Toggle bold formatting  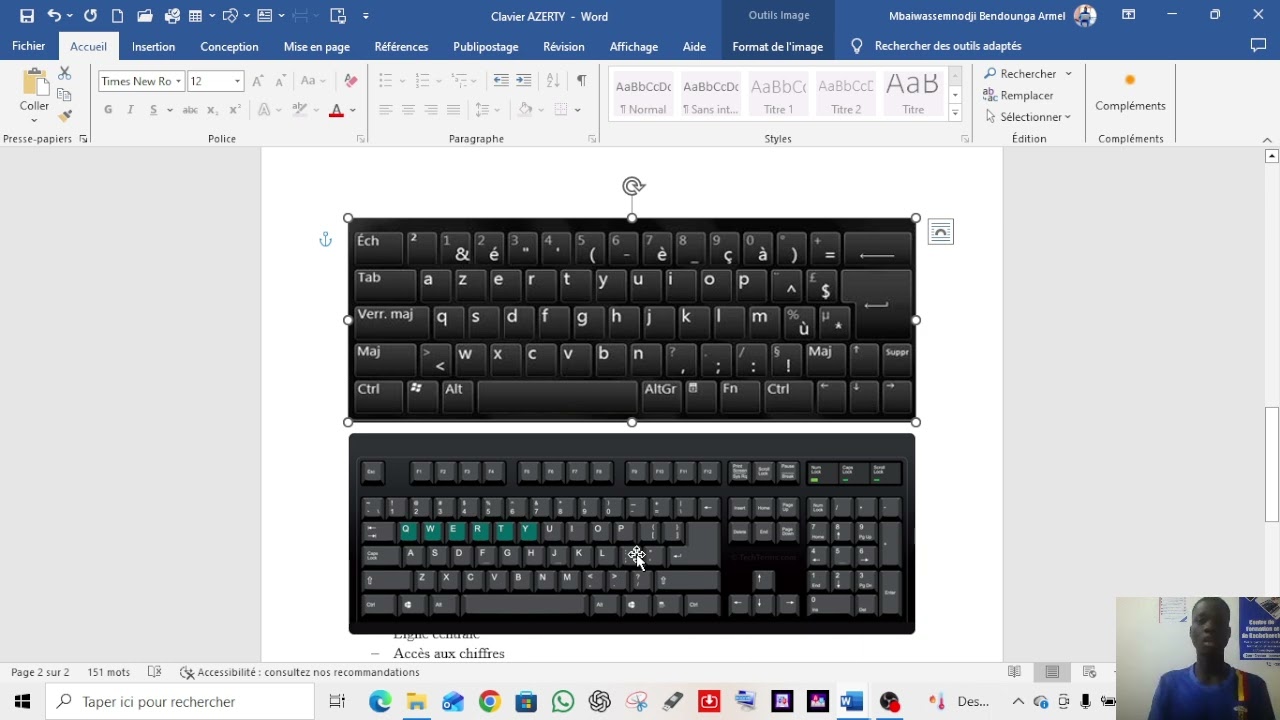pyautogui.click(x=108, y=110)
